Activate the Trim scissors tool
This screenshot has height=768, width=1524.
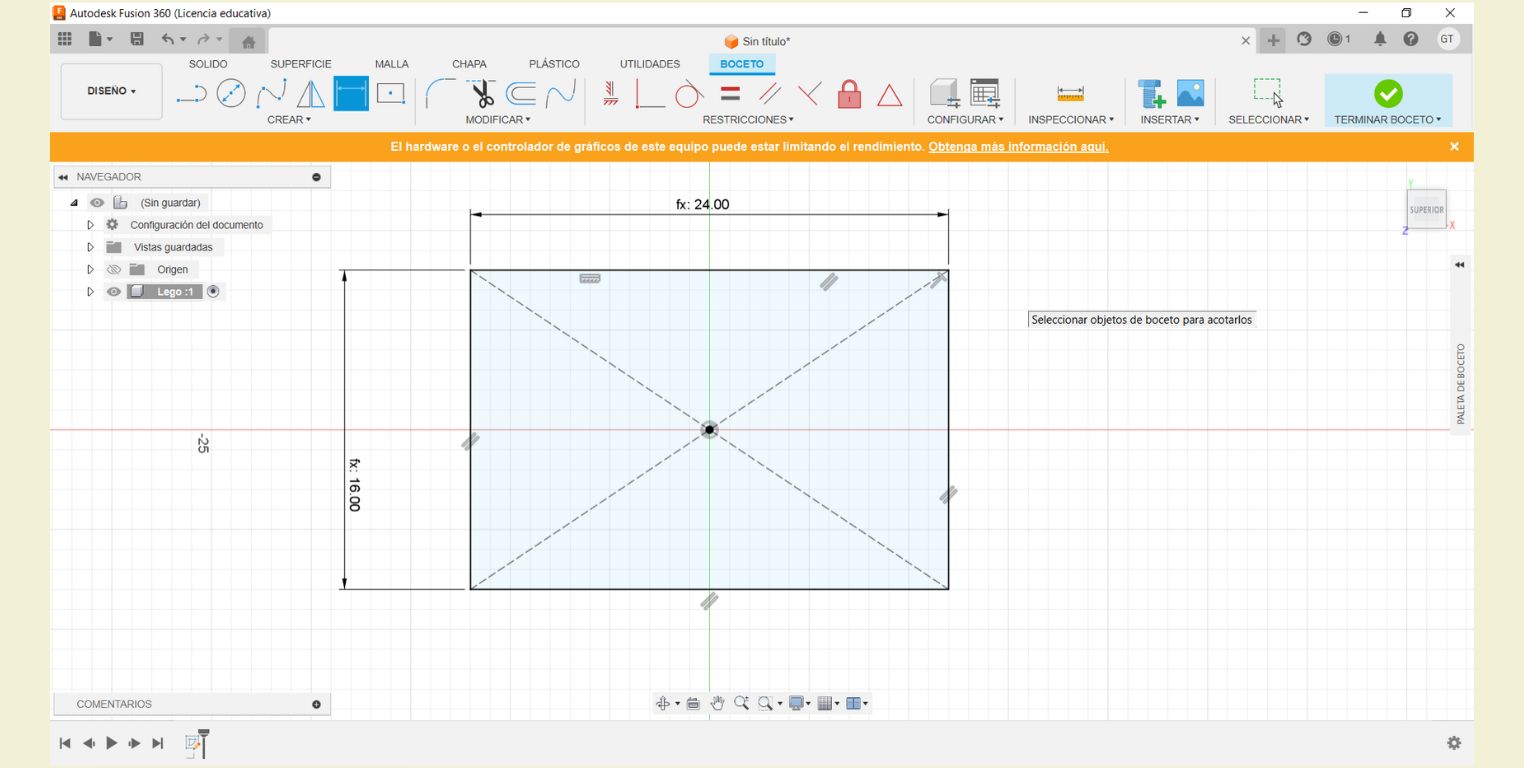tap(481, 94)
